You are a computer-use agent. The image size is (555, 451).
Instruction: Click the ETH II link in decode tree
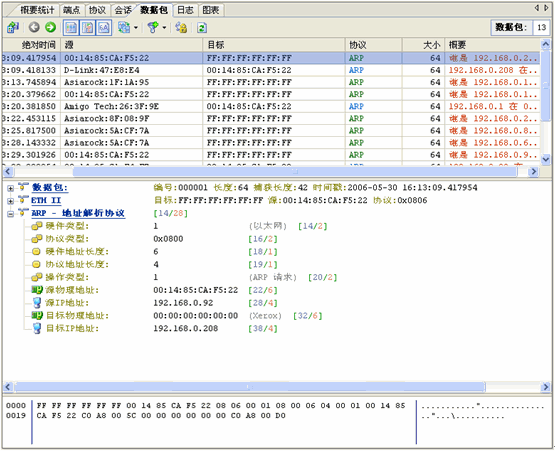click(46, 200)
